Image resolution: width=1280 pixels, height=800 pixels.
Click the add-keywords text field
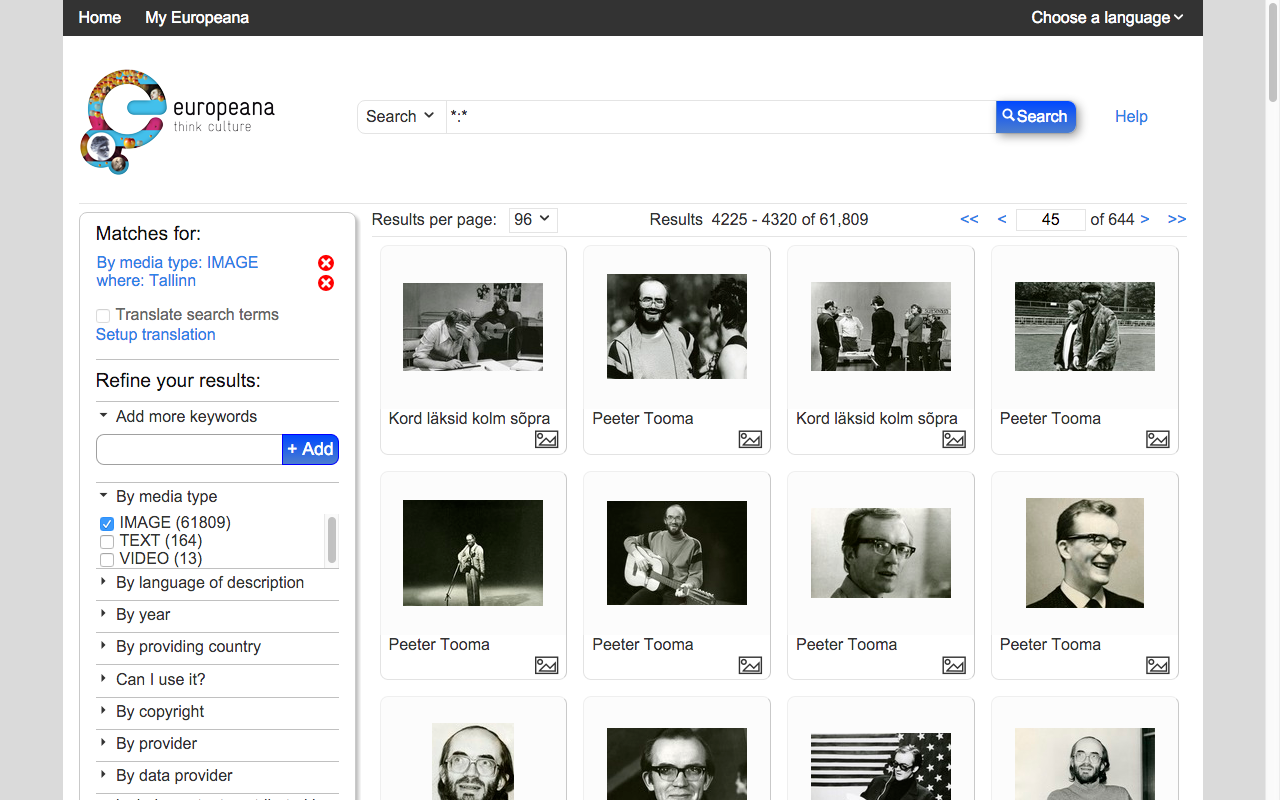coord(189,450)
